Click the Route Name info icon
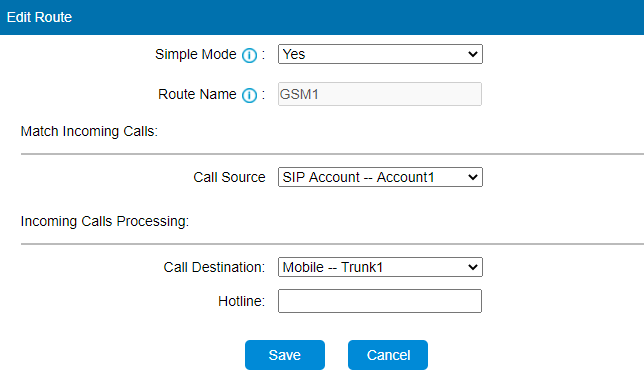 coord(249,95)
